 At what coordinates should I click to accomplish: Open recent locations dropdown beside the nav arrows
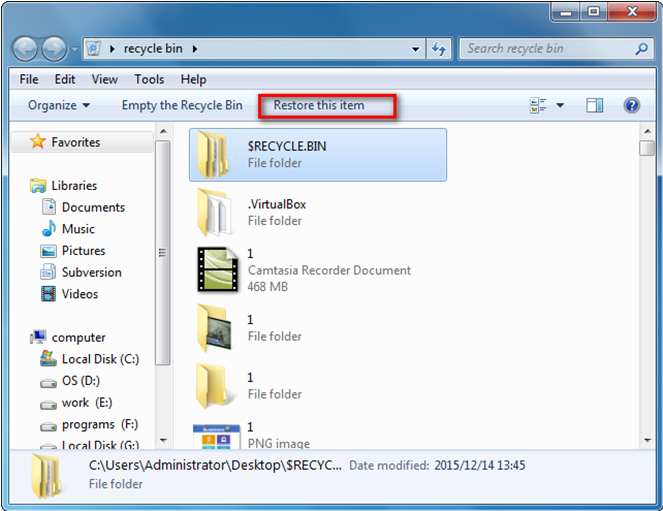(74, 49)
